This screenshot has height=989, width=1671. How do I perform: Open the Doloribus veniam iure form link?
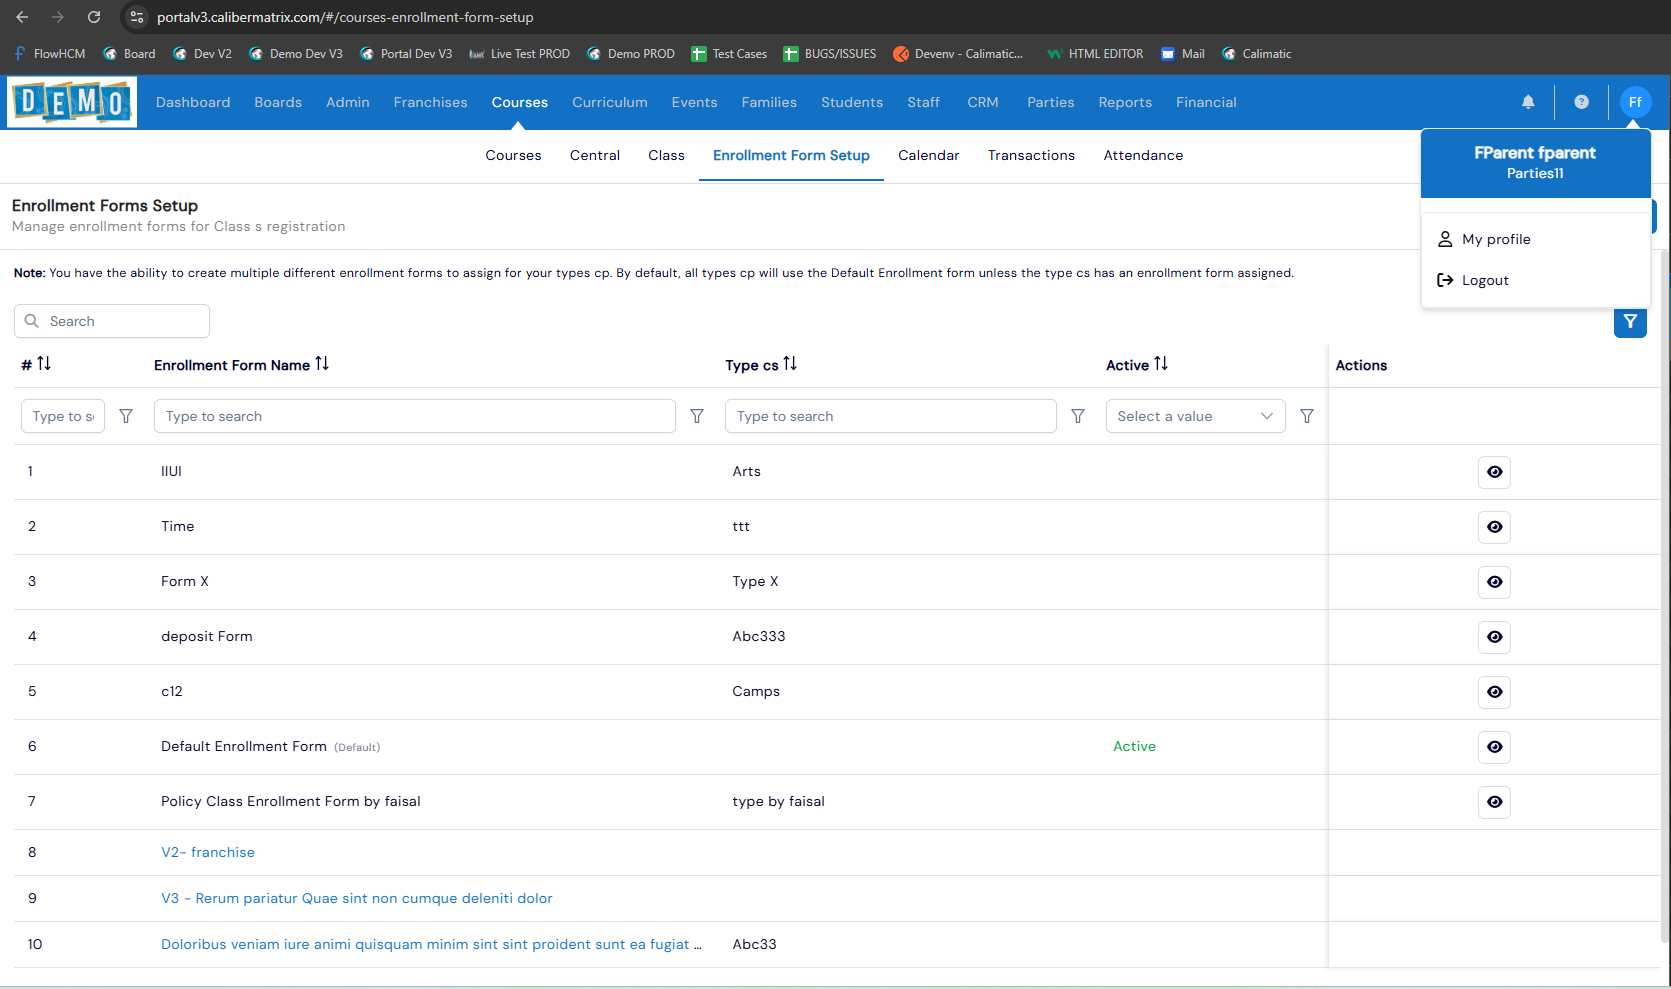tap(431, 944)
